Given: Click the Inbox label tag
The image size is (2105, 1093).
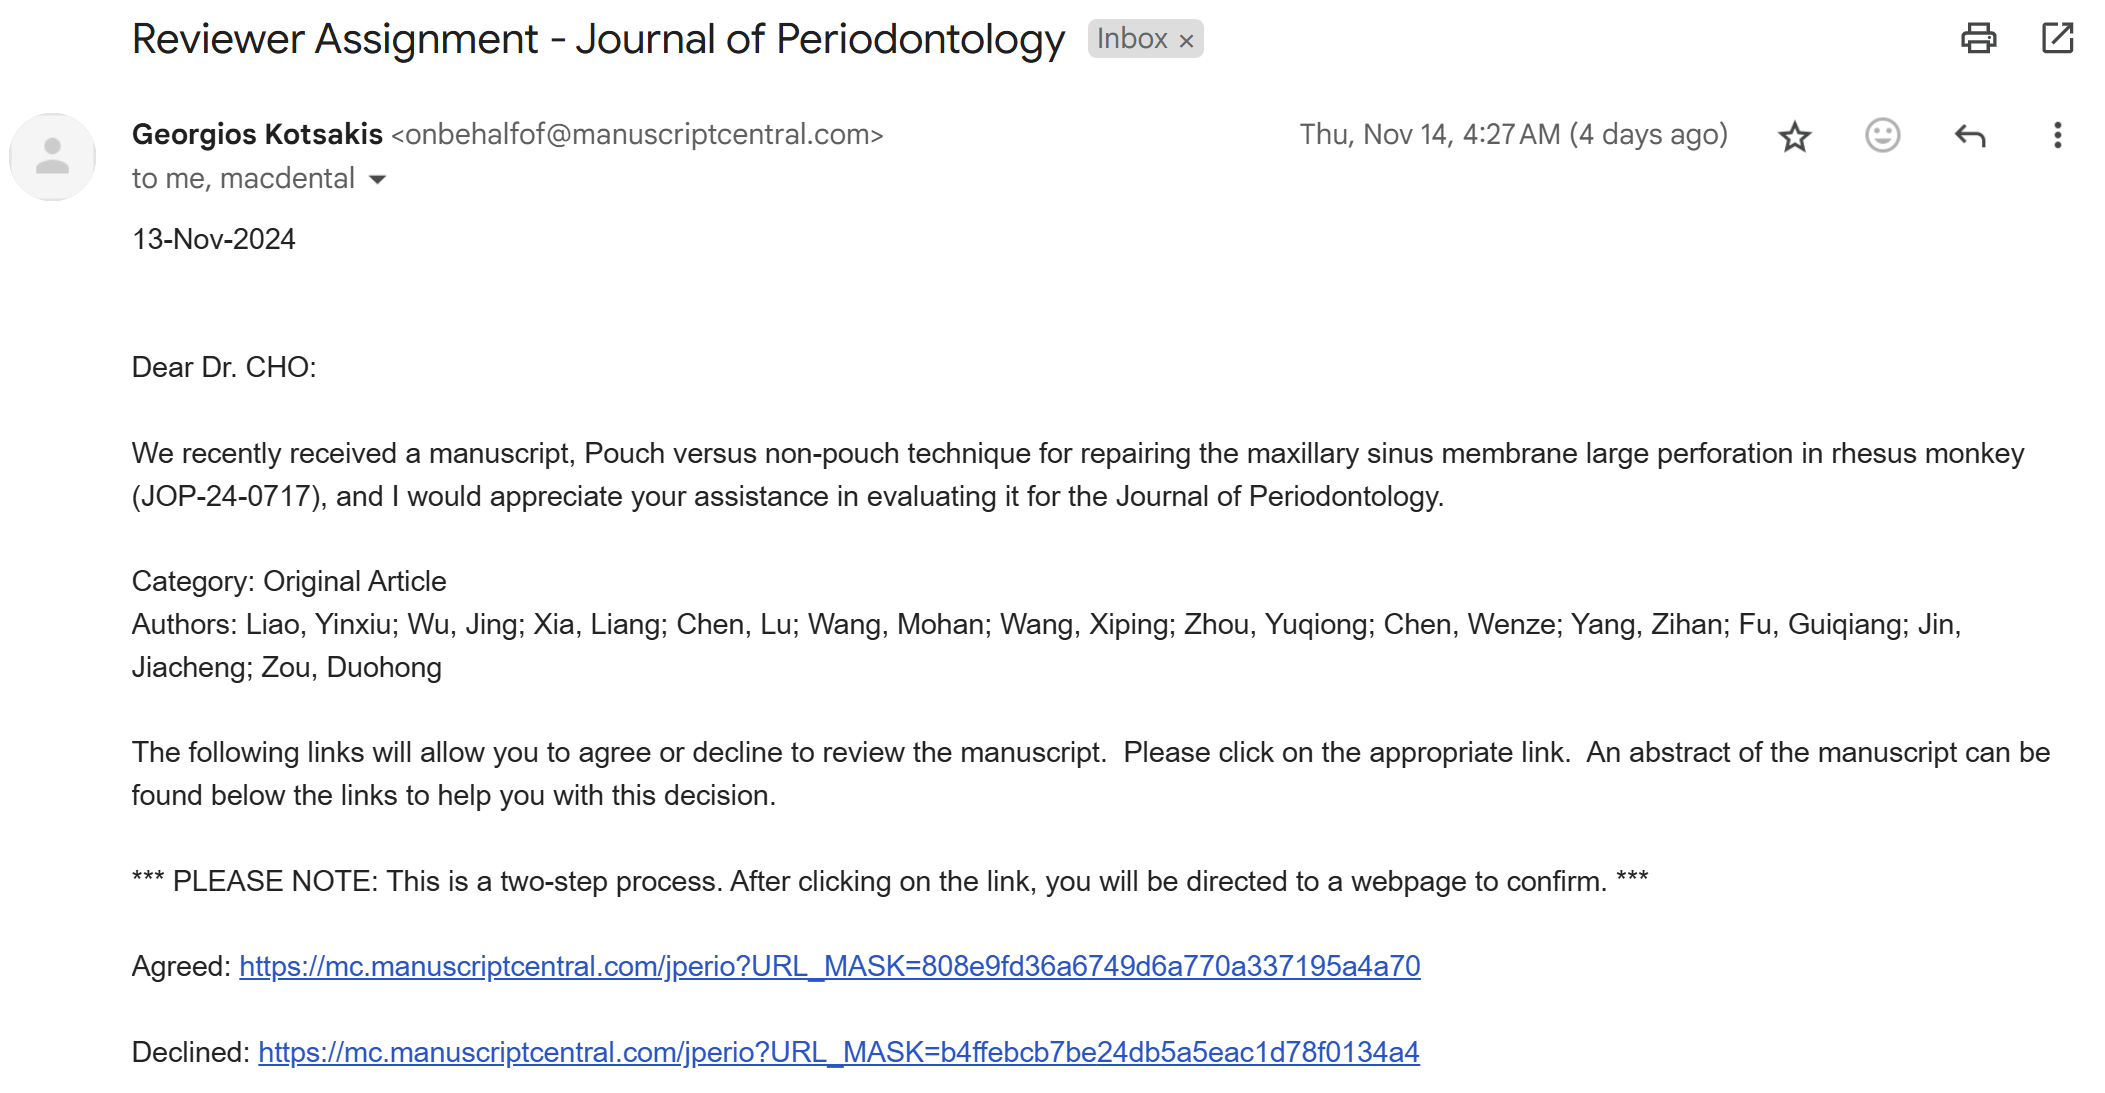Looking at the screenshot, I should pyautogui.click(x=1131, y=39).
